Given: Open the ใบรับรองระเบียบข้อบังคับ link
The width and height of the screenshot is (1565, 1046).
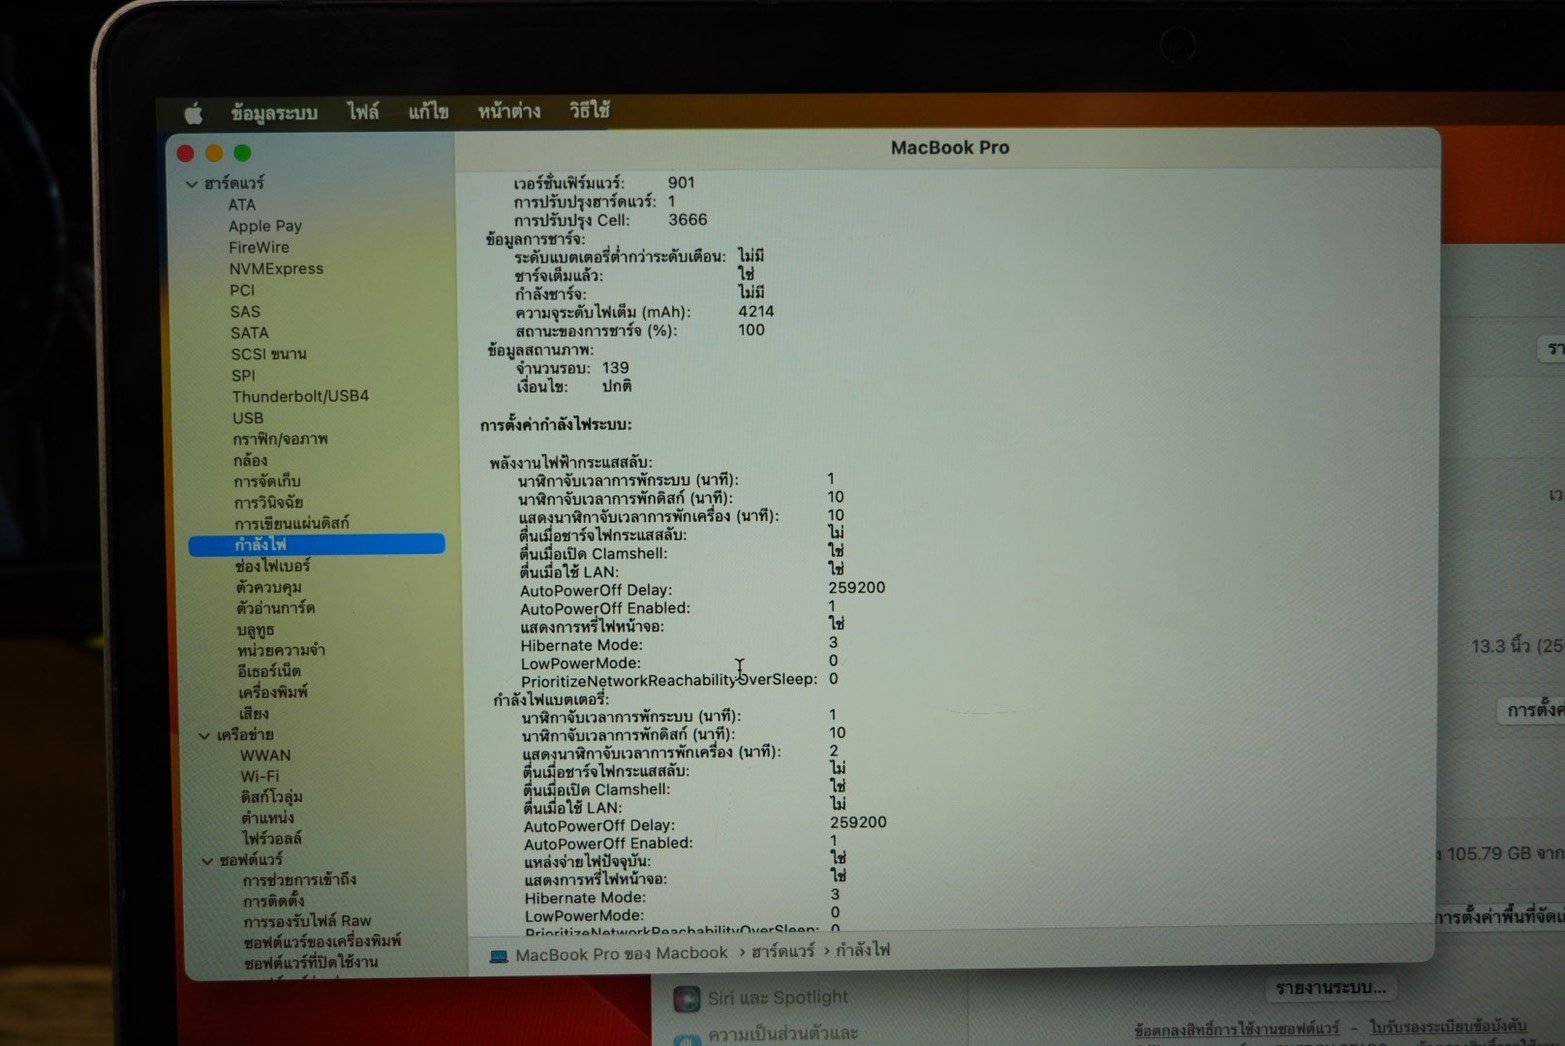Looking at the screenshot, I should click(x=1448, y=1026).
